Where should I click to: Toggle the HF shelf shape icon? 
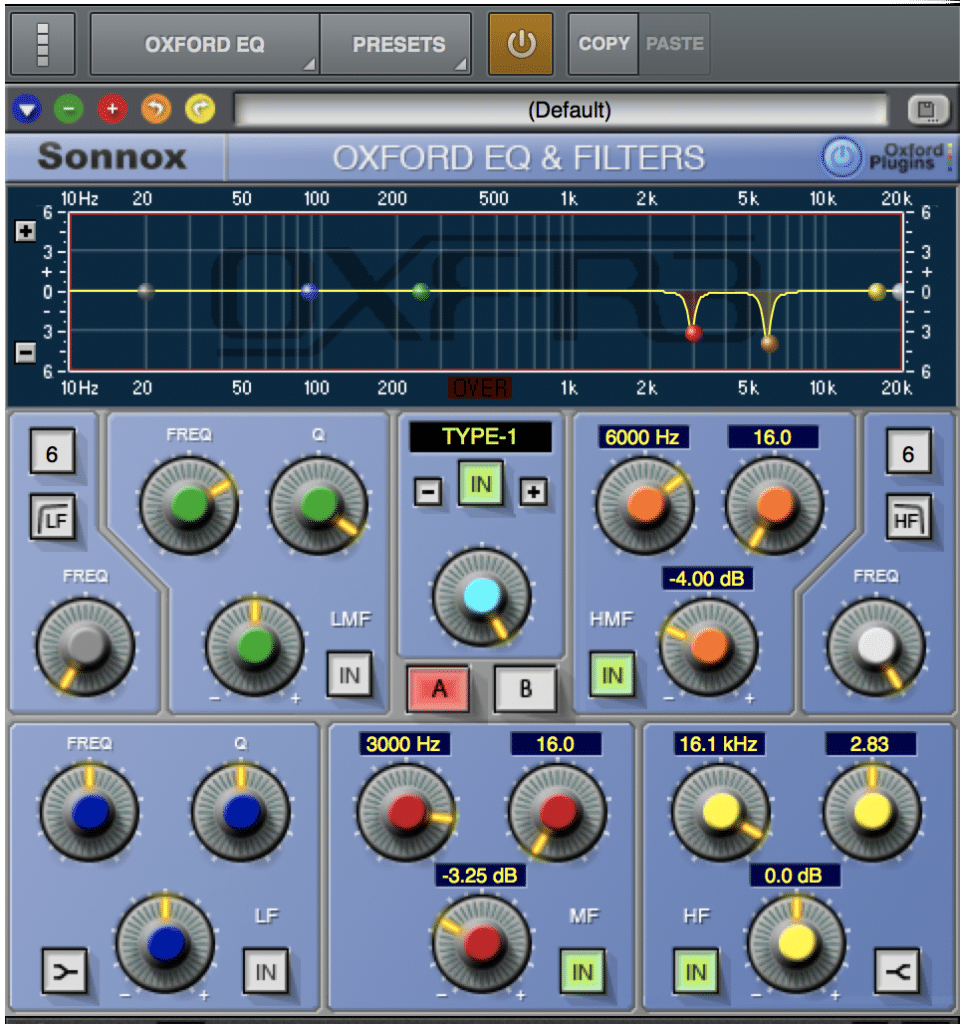[897, 971]
